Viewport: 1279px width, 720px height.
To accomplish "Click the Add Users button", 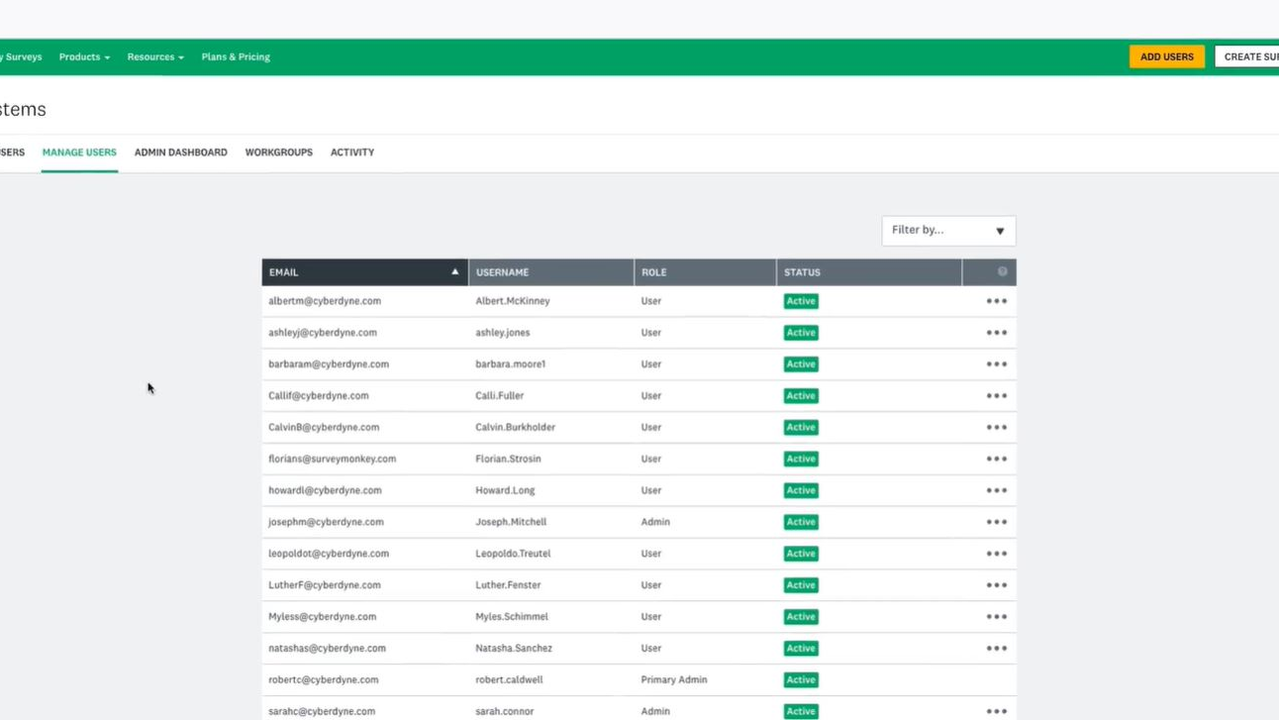I will [1166, 57].
